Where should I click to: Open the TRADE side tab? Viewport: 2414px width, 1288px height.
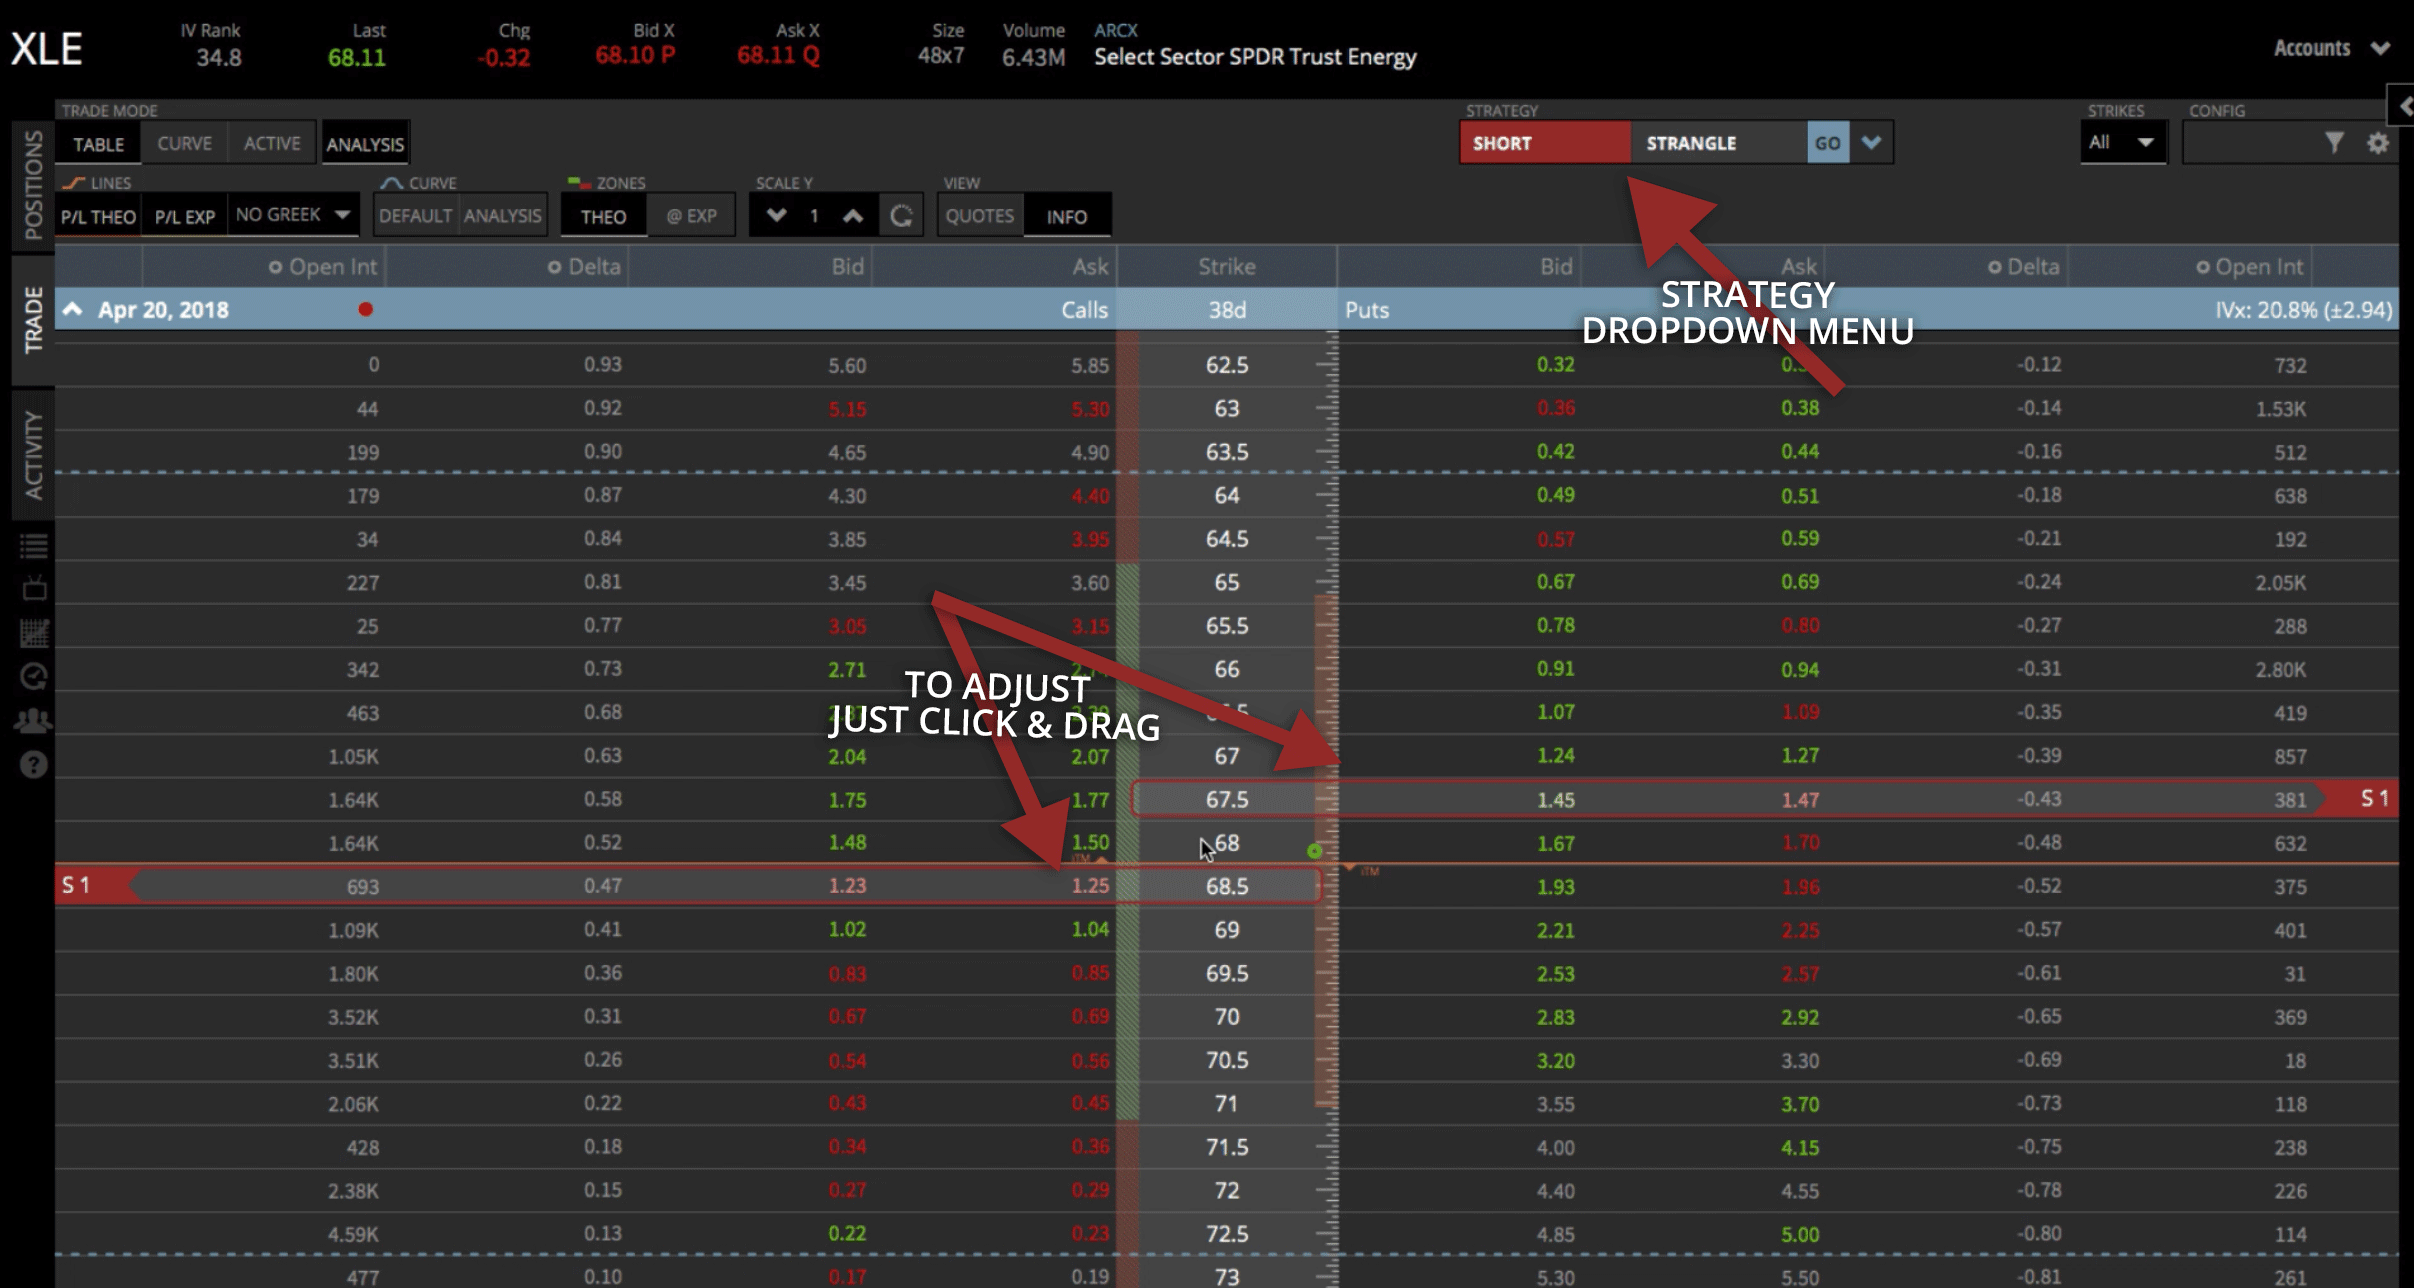pos(33,320)
